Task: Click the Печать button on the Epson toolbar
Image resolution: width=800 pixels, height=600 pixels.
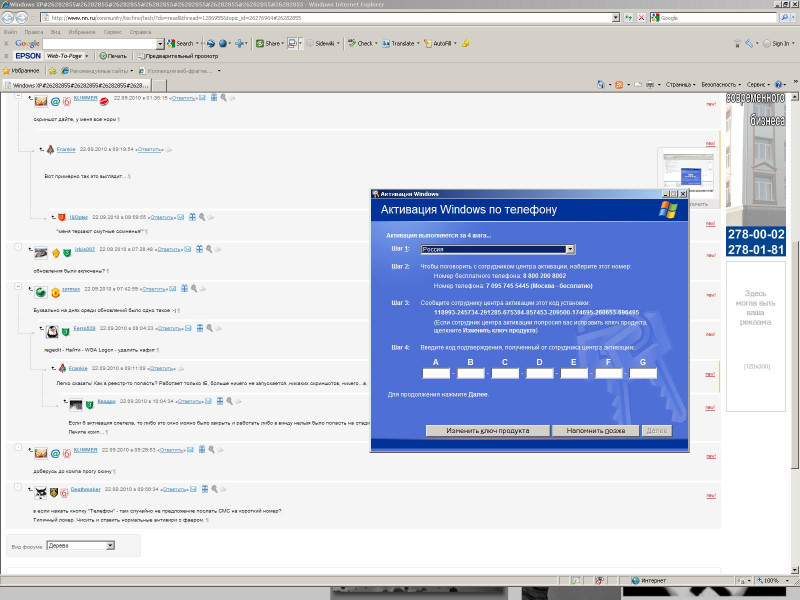Action: click(113, 56)
